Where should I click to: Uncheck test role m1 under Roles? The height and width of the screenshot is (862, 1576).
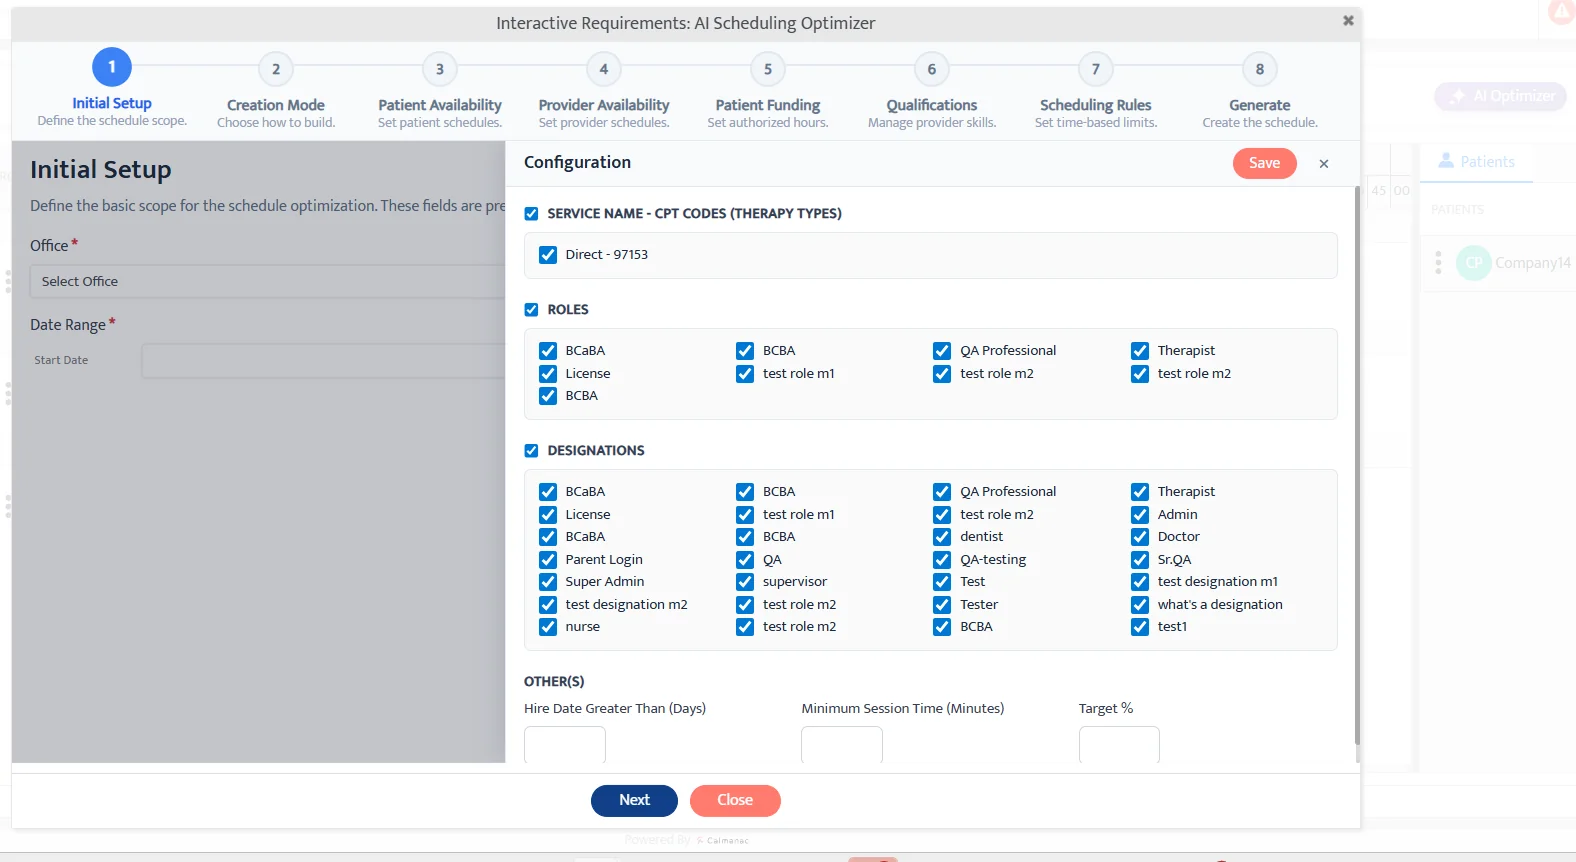[x=745, y=374]
